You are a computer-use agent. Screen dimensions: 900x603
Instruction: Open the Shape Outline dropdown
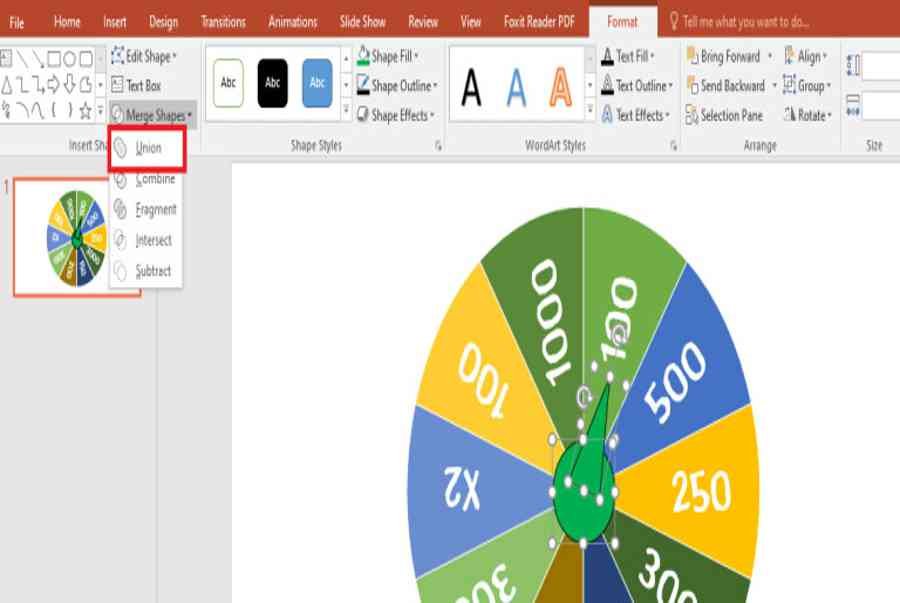(x=397, y=85)
